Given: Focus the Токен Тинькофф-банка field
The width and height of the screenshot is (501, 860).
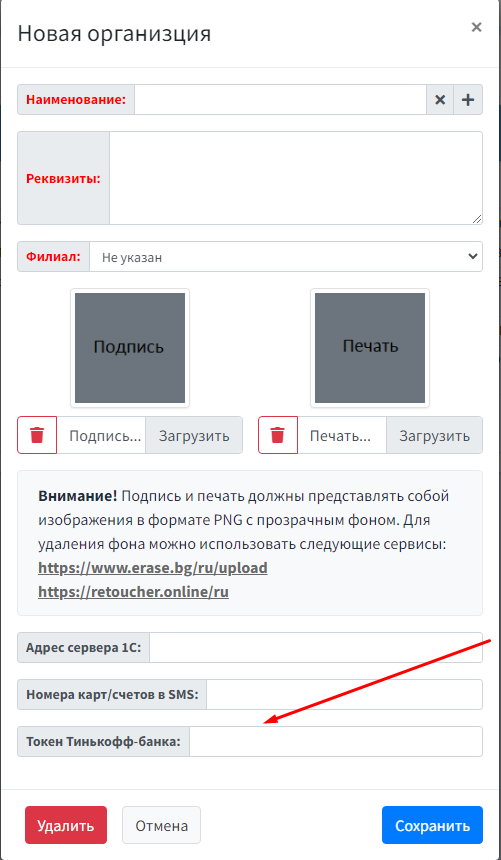Looking at the screenshot, I should click(336, 742).
